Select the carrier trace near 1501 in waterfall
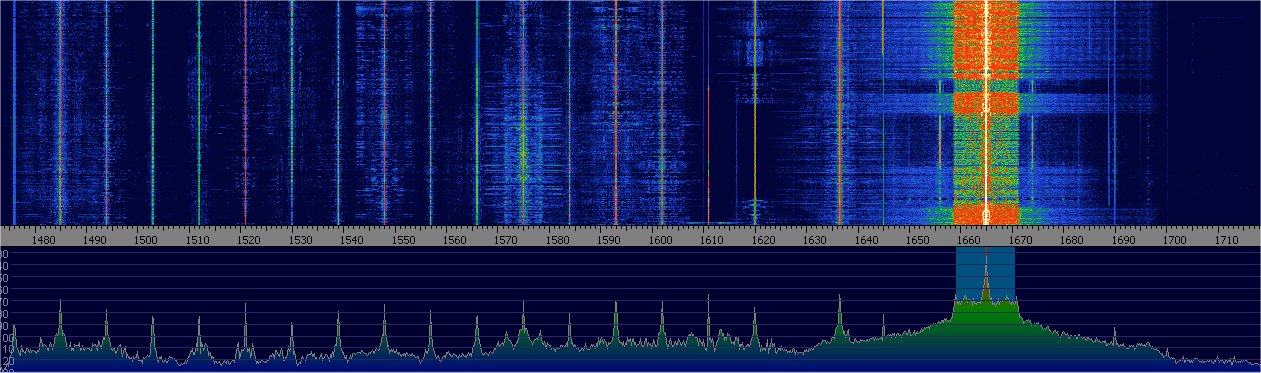Viewport: 1261px width, 373px height. (152, 112)
